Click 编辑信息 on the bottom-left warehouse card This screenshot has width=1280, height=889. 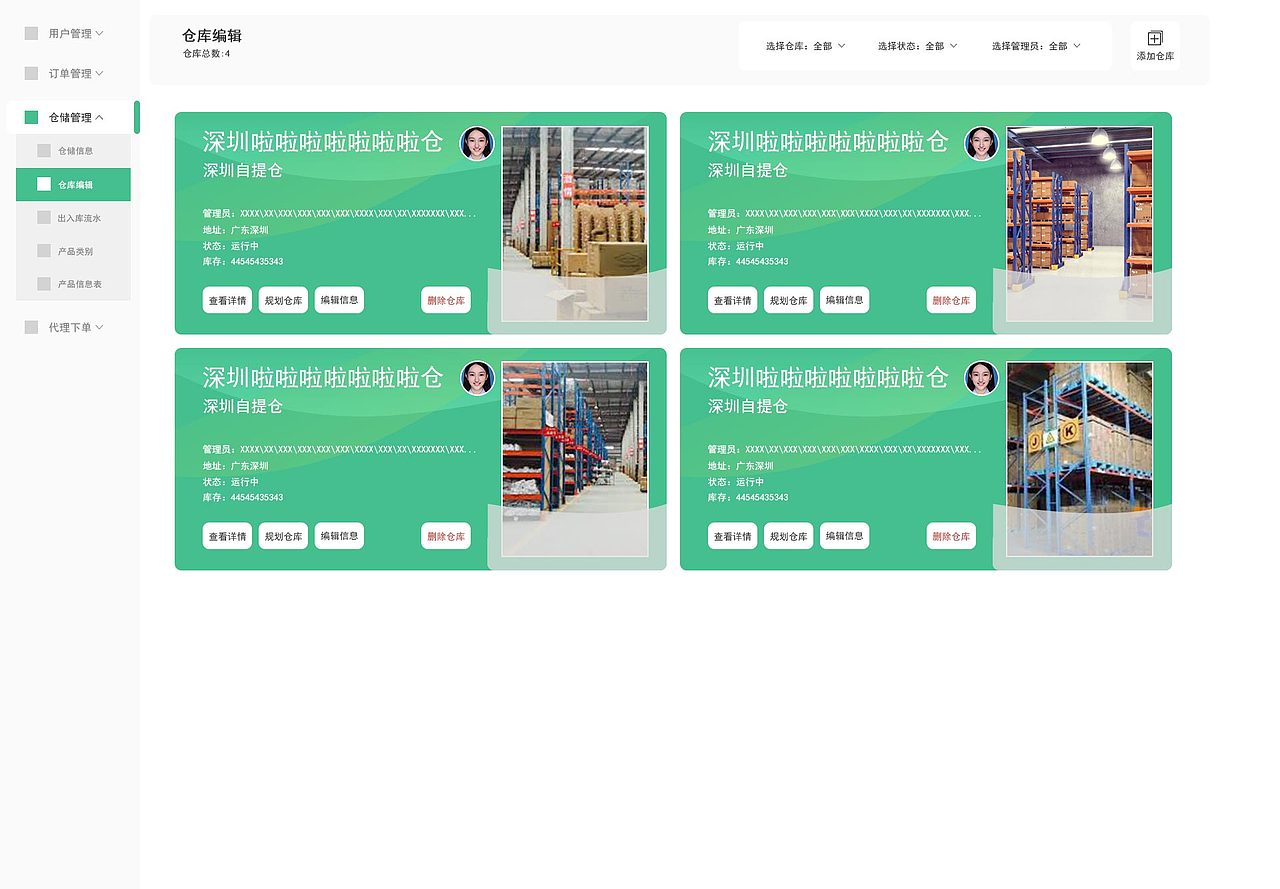pos(339,535)
